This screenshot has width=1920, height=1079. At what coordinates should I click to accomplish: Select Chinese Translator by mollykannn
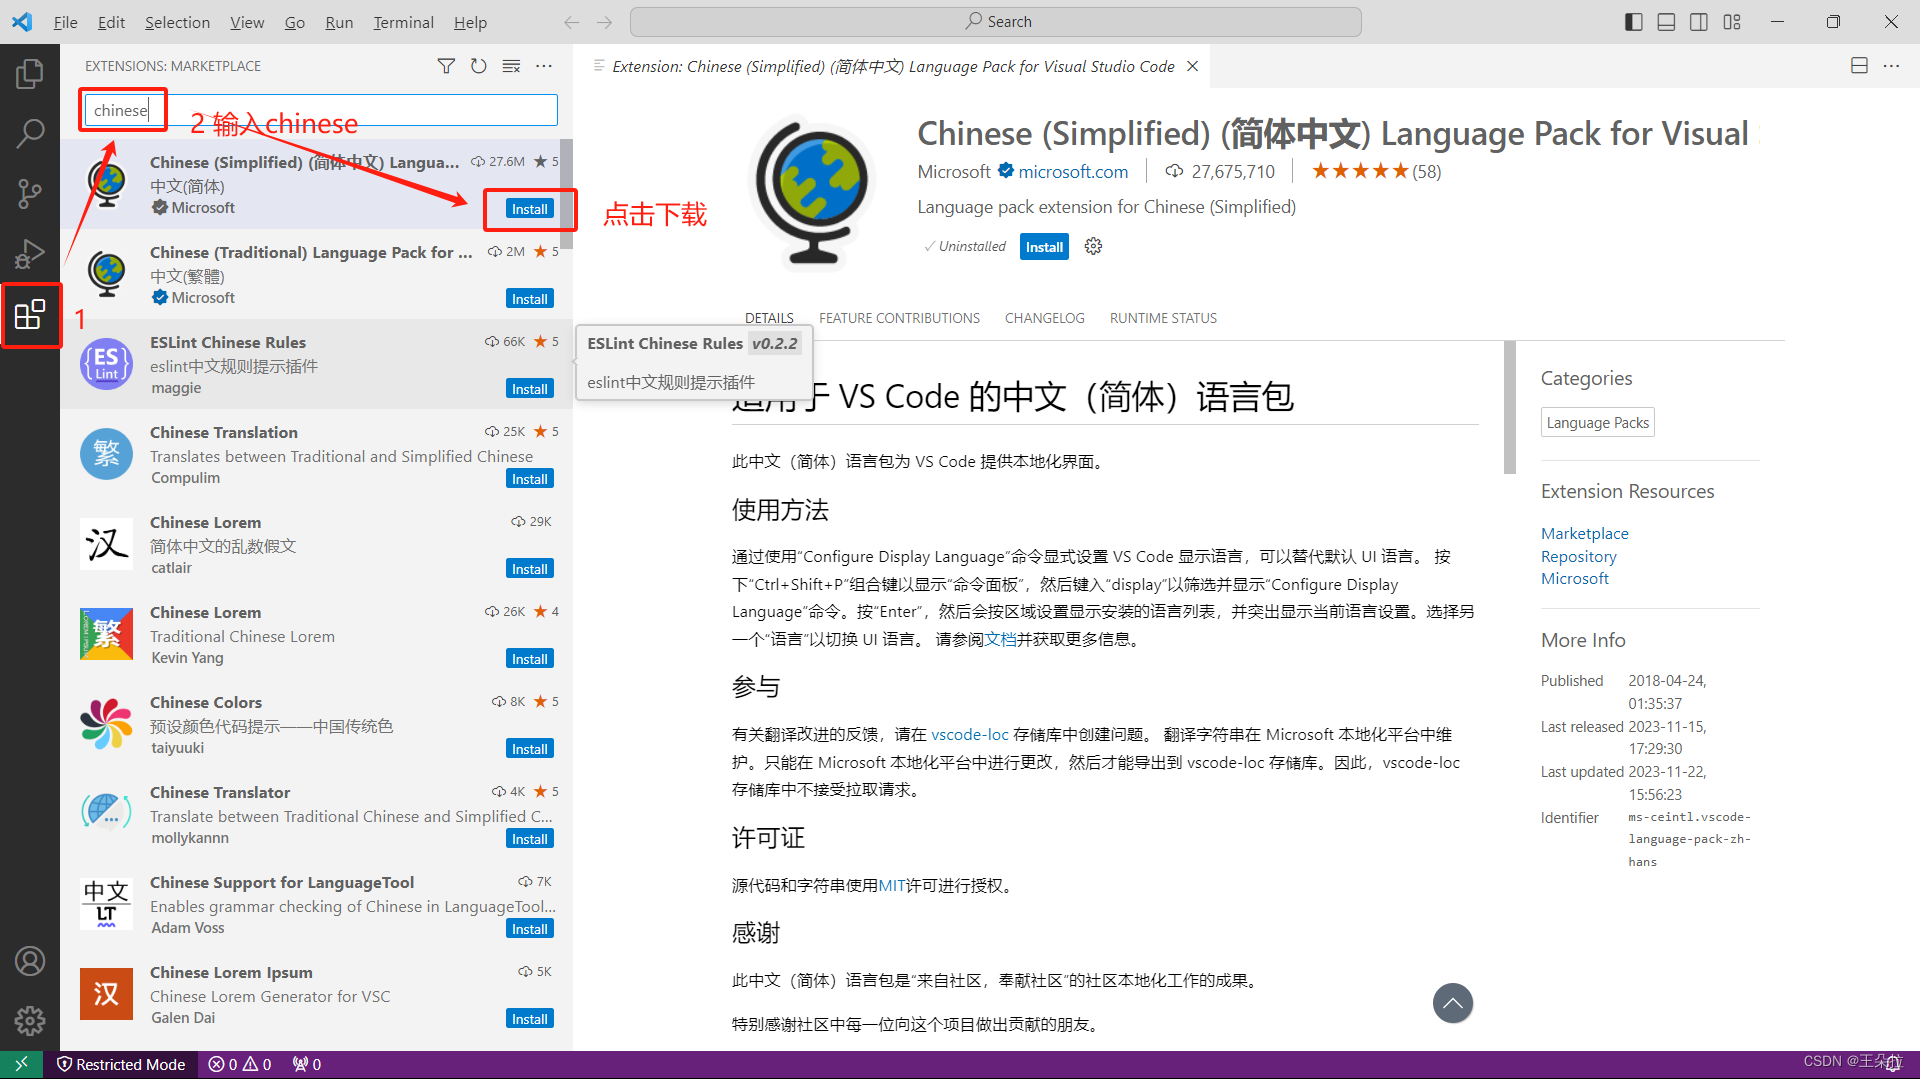click(x=316, y=814)
